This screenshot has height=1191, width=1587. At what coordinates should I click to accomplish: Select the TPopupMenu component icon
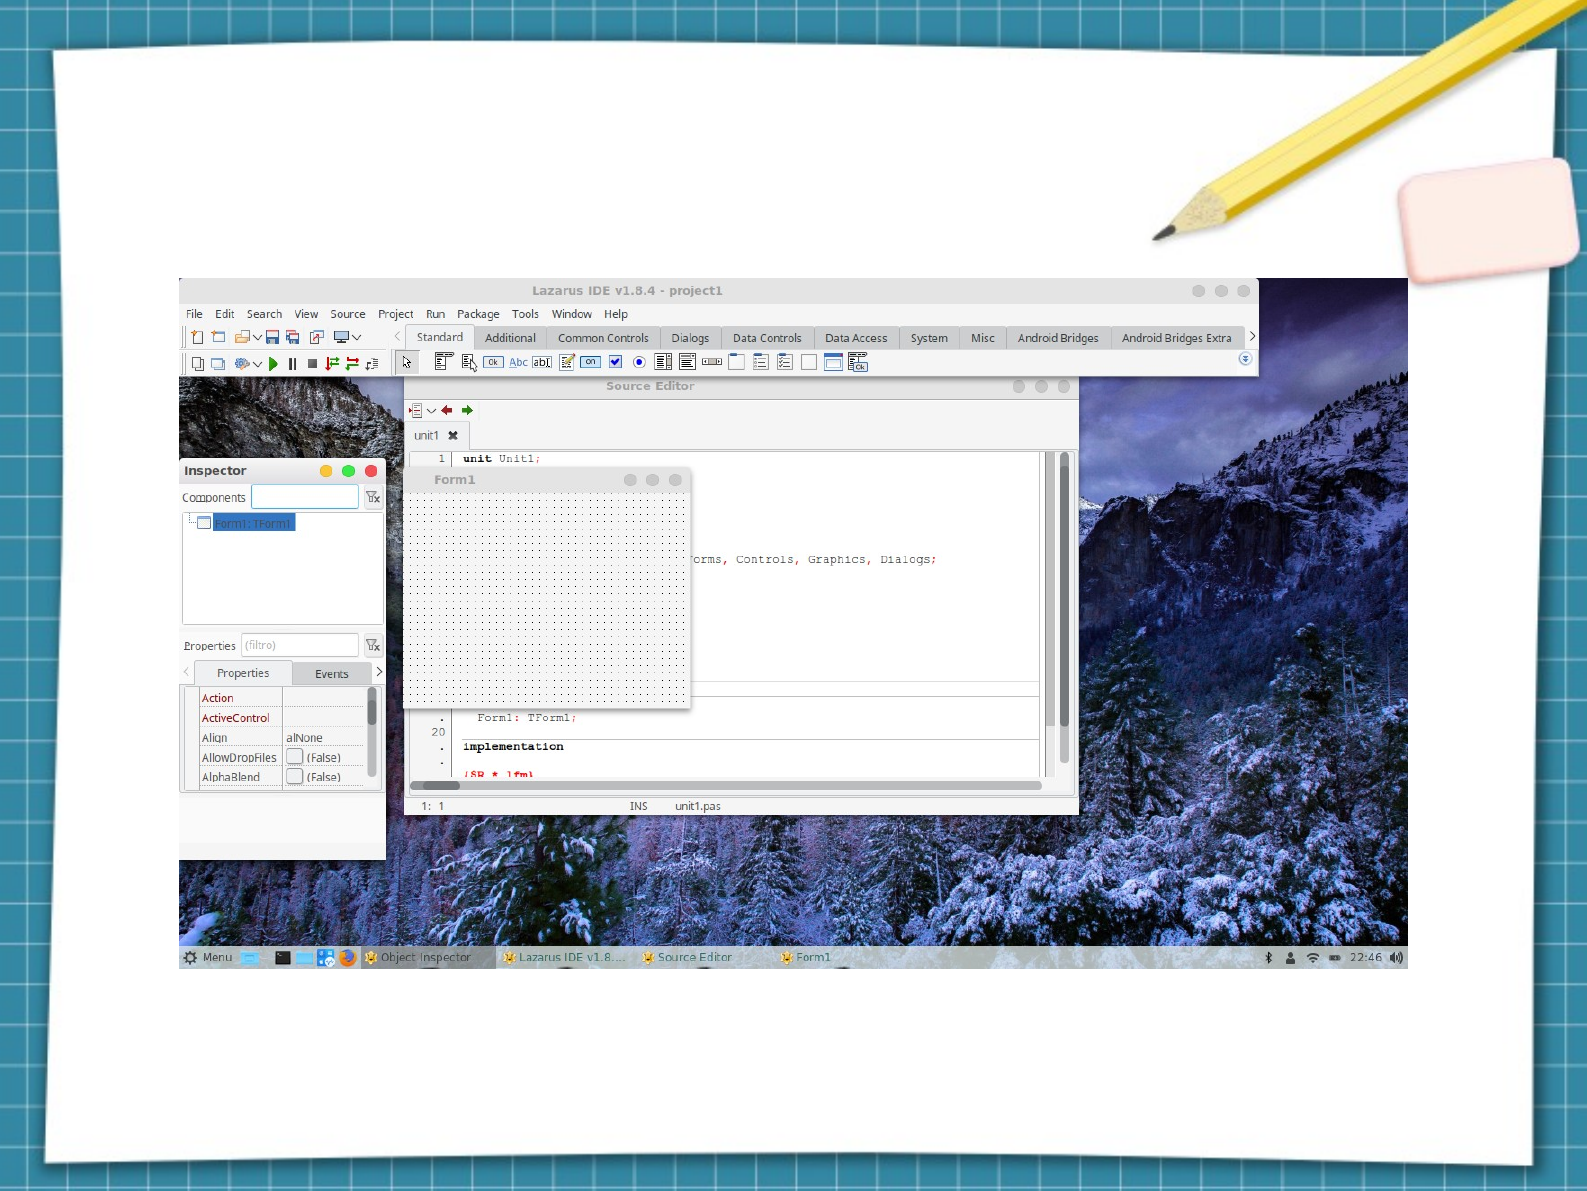click(469, 362)
